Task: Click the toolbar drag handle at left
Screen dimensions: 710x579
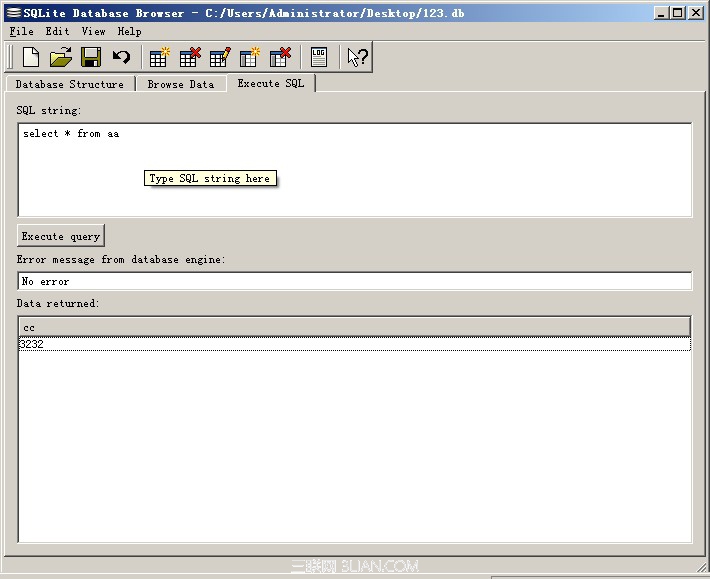Action: click(x=10, y=57)
